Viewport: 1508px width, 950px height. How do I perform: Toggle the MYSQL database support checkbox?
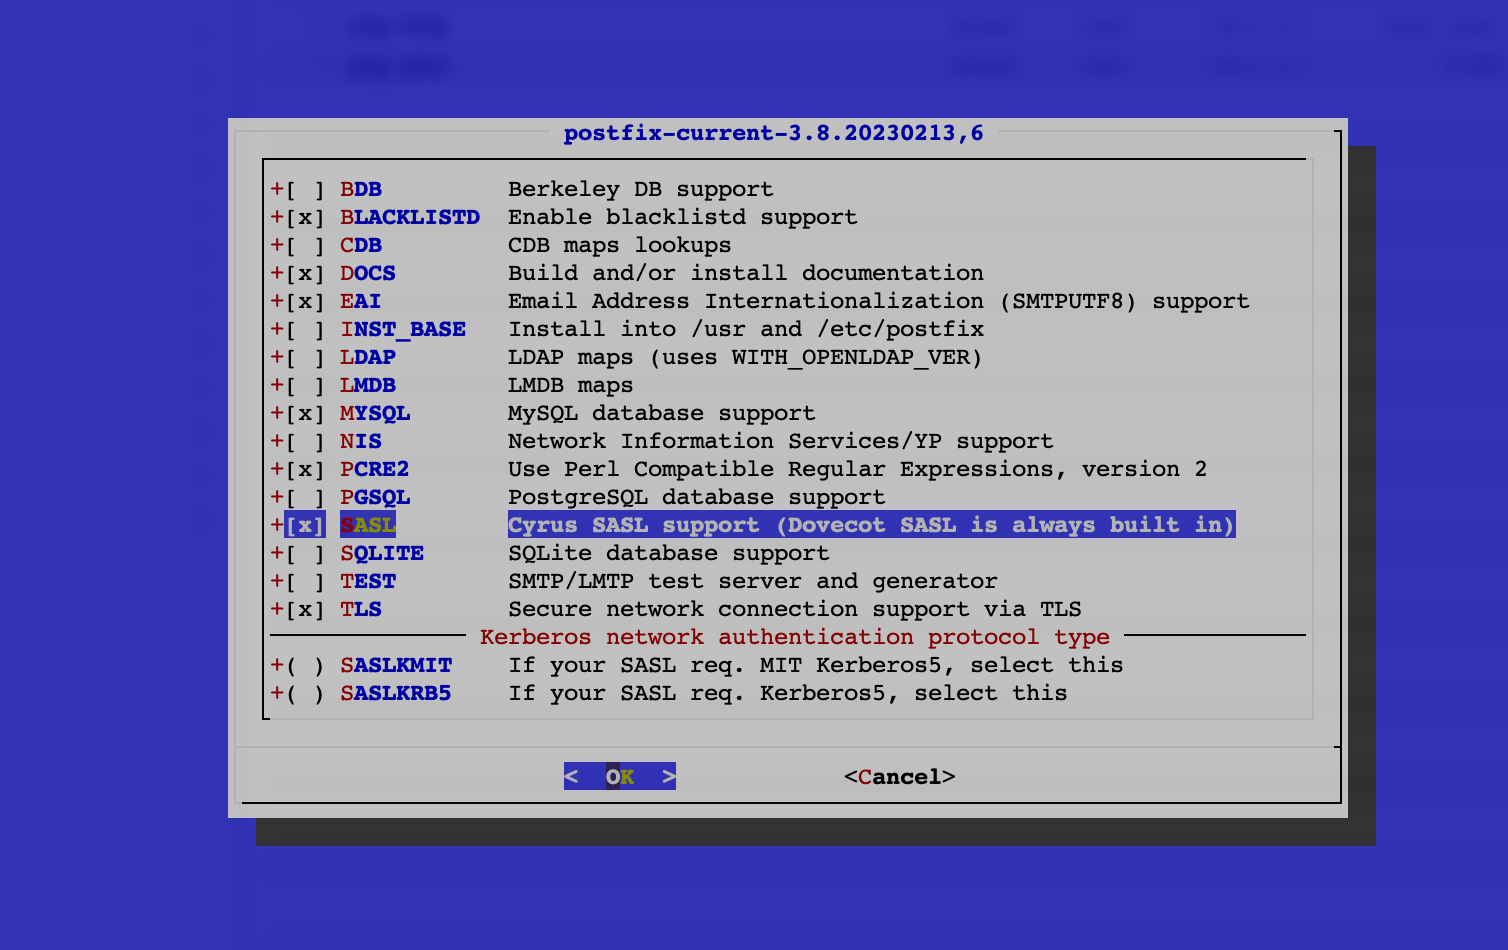pos(305,414)
